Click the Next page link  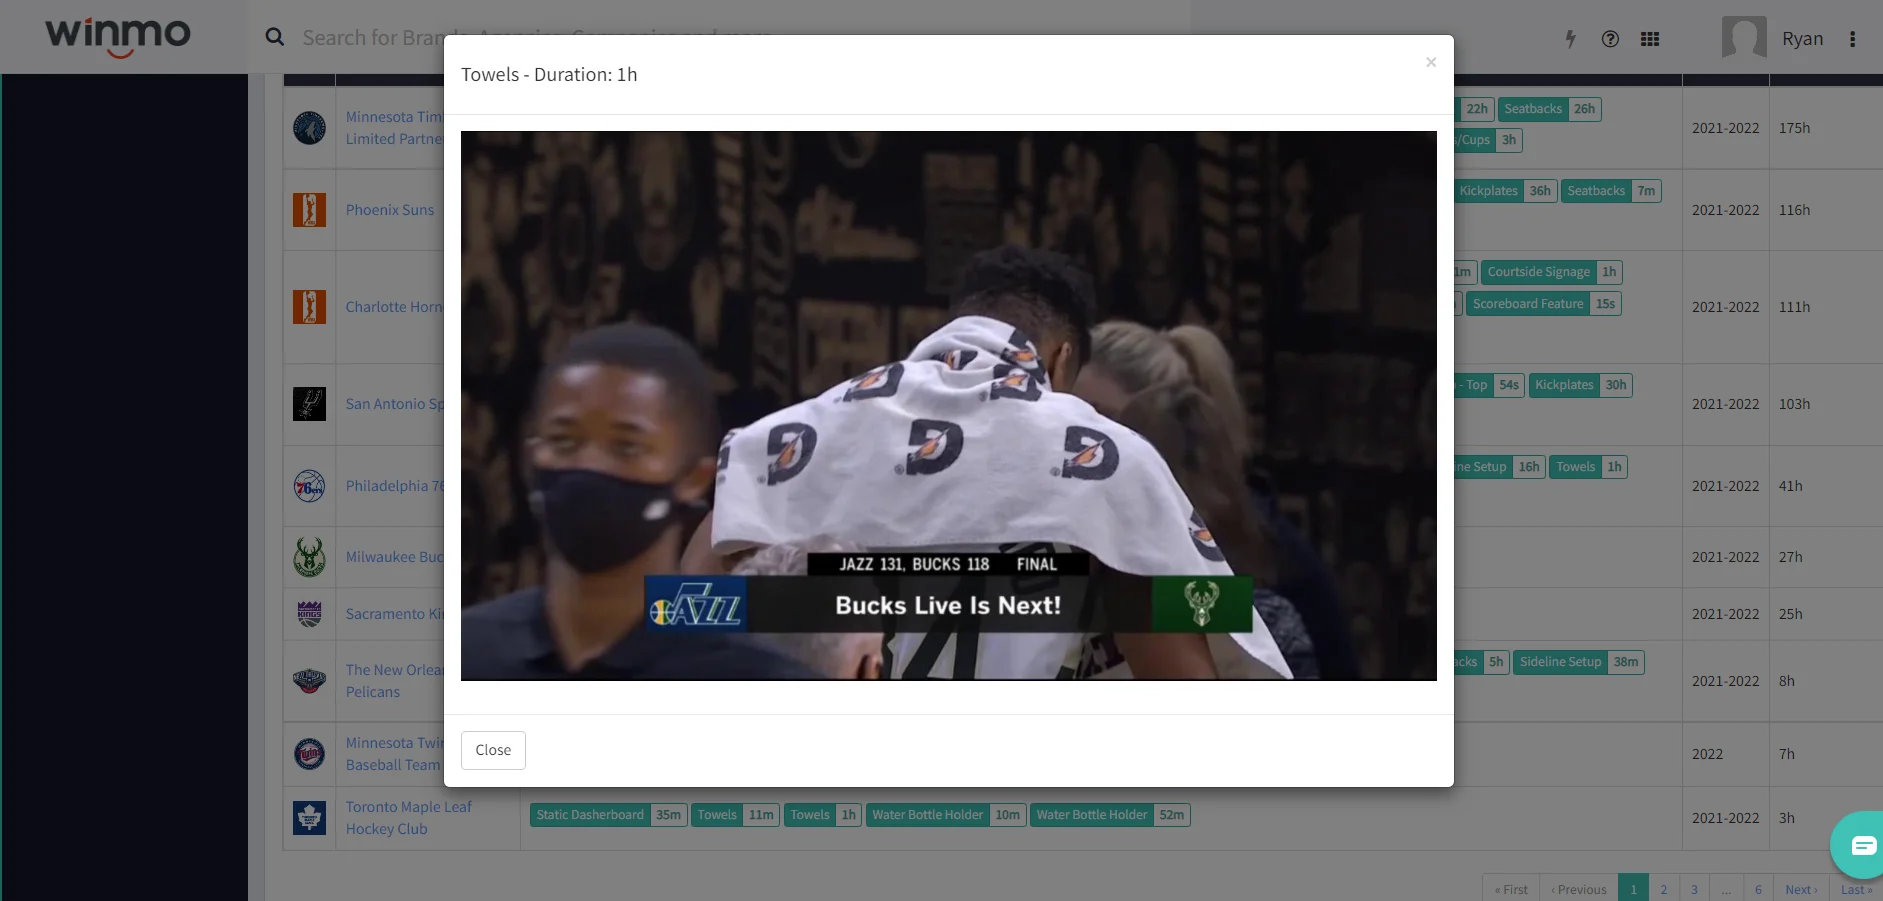coord(1801,889)
